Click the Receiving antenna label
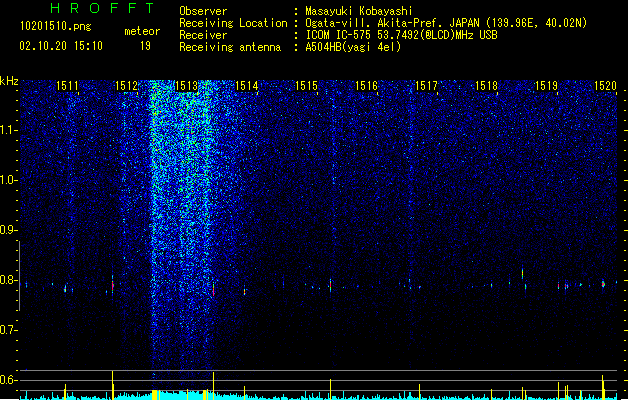The height and width of the screenshot is (400, 629). (x=230, y=47)
